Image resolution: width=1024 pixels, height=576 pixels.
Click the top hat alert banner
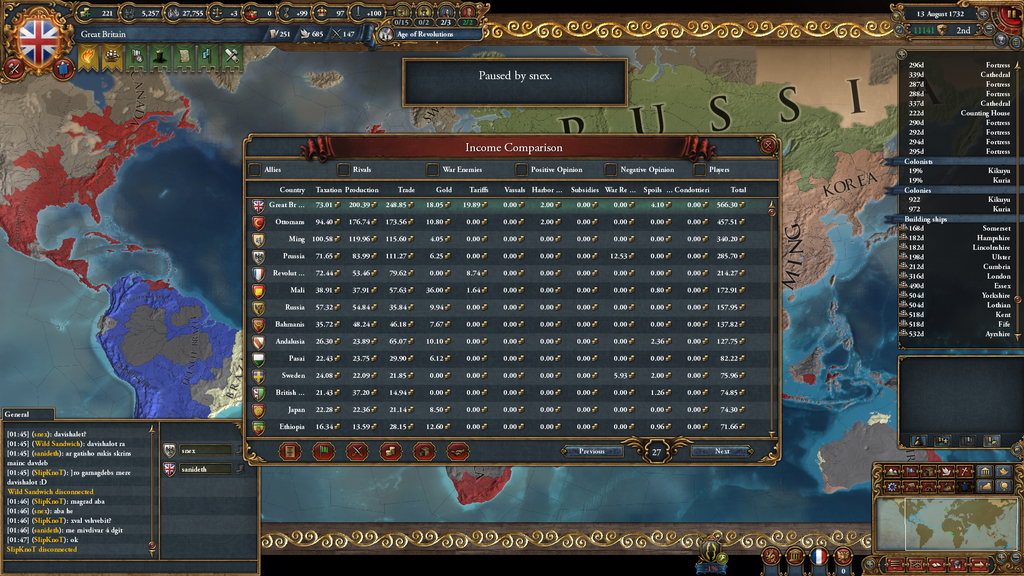(161, 57)
